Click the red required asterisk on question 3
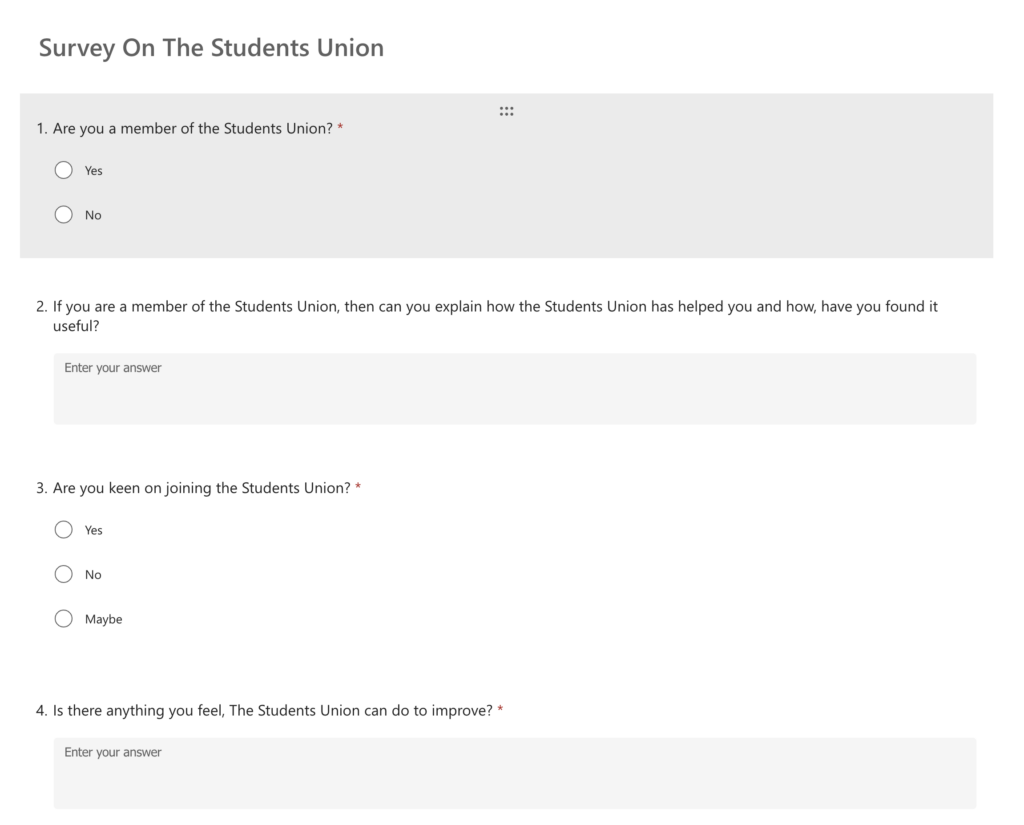1024x825 pixels. pyautogui.click(x=358, y=487)
